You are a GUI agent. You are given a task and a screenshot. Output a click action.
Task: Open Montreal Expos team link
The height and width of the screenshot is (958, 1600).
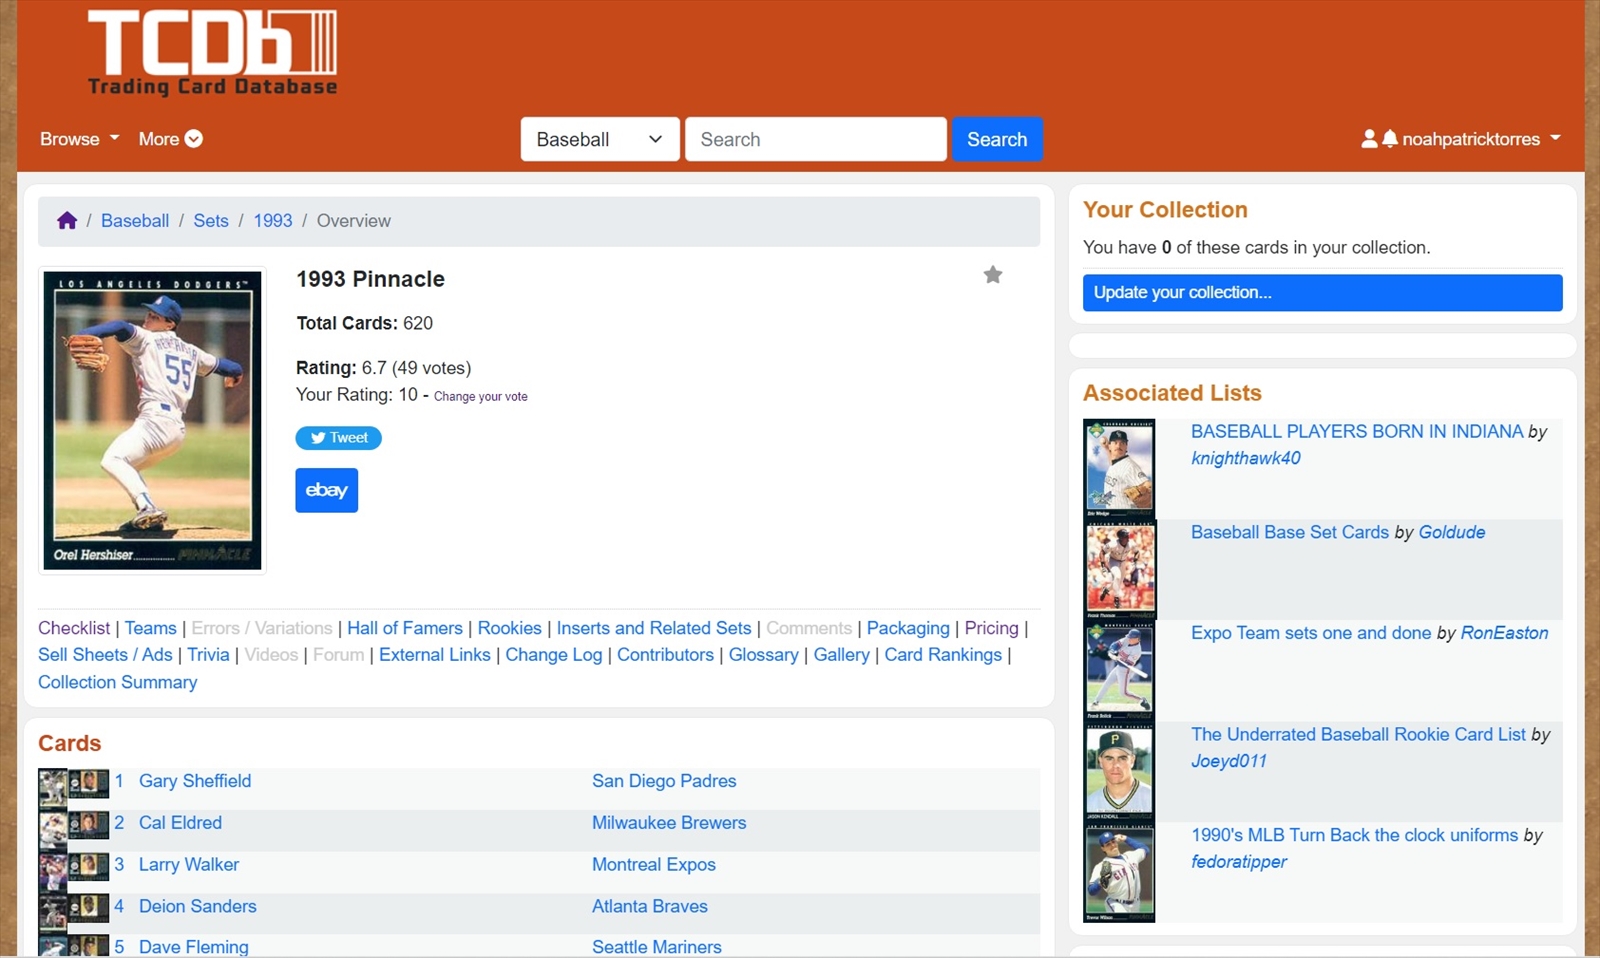click(654, 865)
